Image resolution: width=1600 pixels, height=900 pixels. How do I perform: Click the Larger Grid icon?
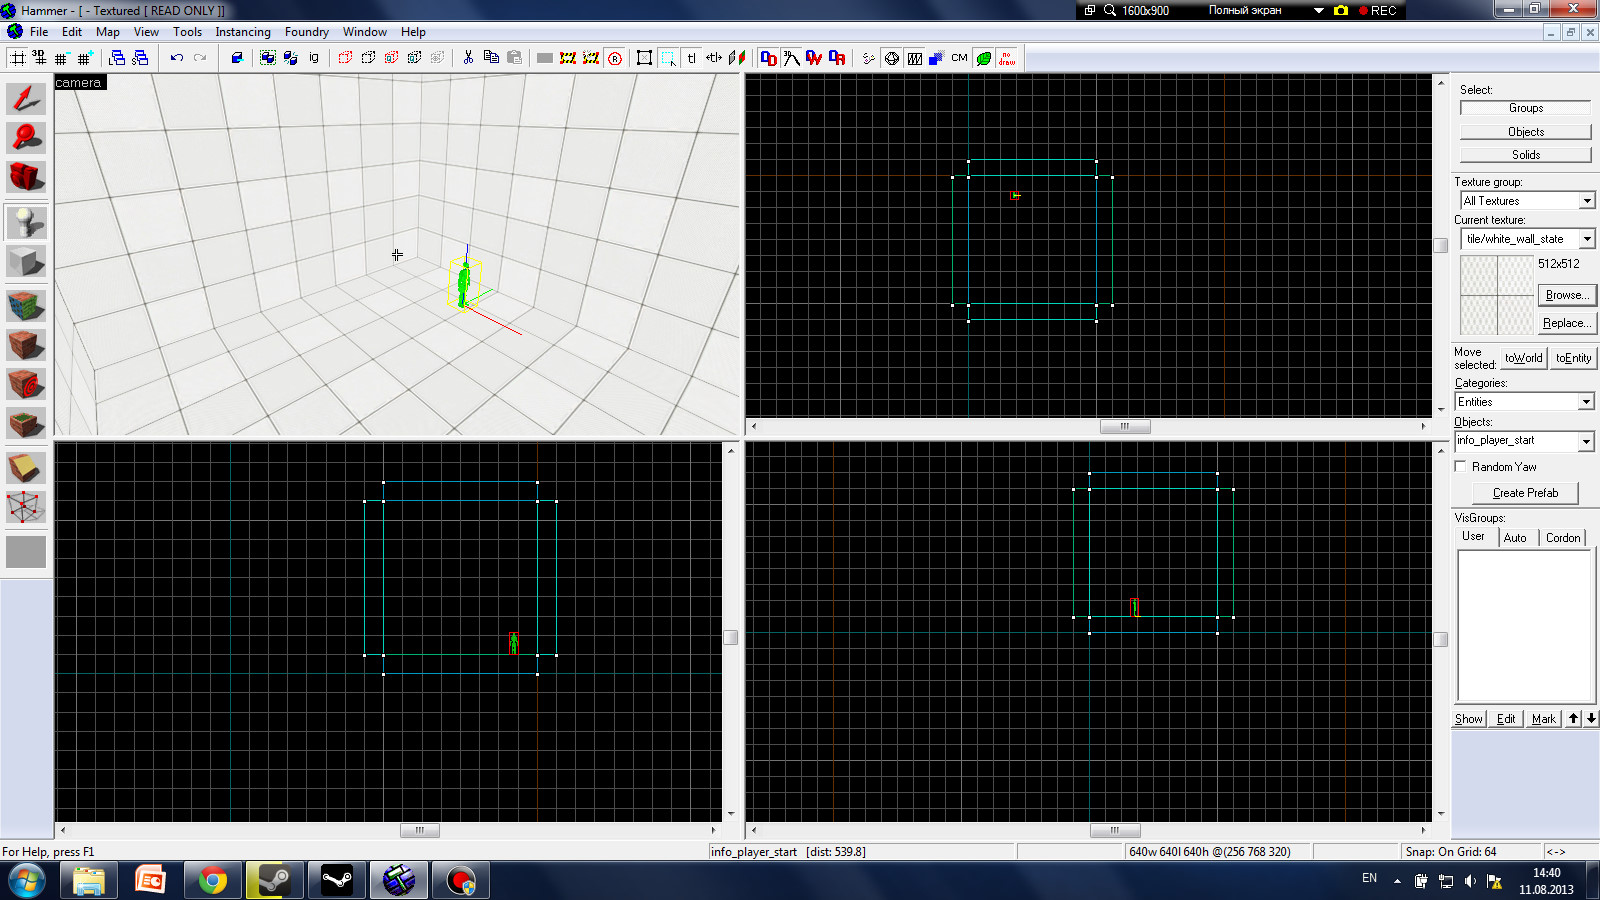point(84,58)
